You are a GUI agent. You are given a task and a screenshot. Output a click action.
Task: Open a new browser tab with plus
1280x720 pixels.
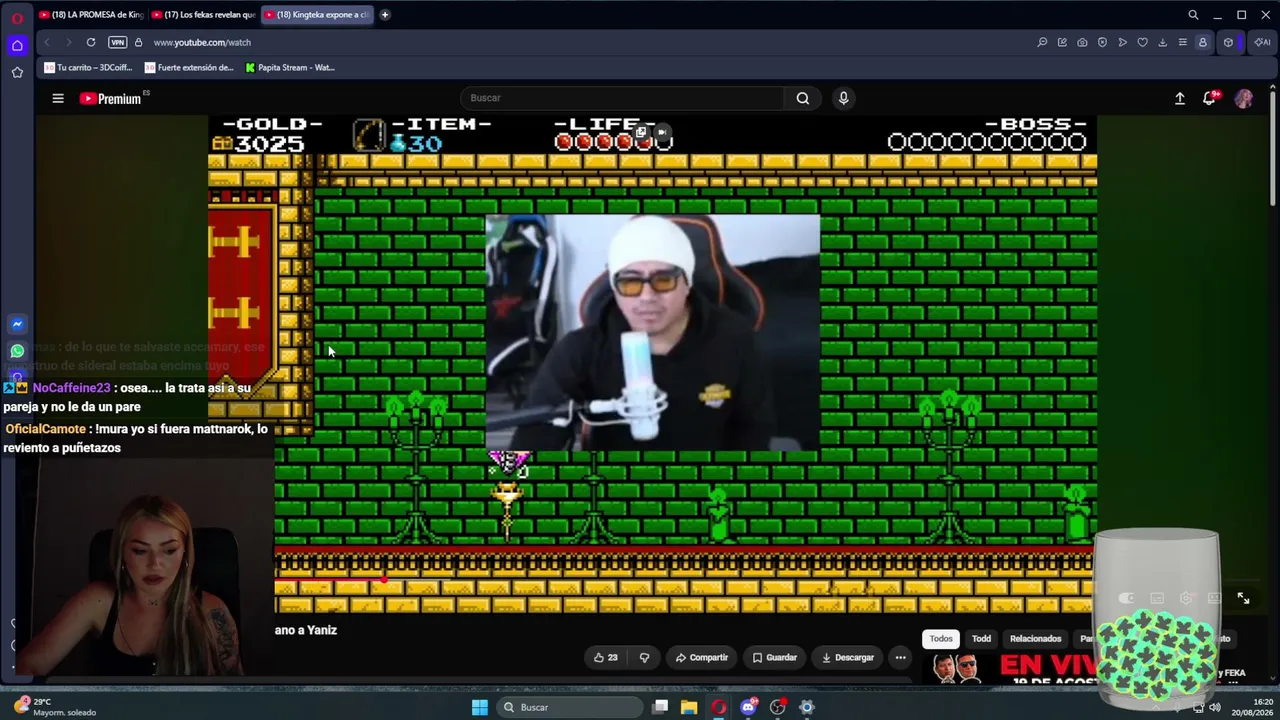(x=385, y=15)
